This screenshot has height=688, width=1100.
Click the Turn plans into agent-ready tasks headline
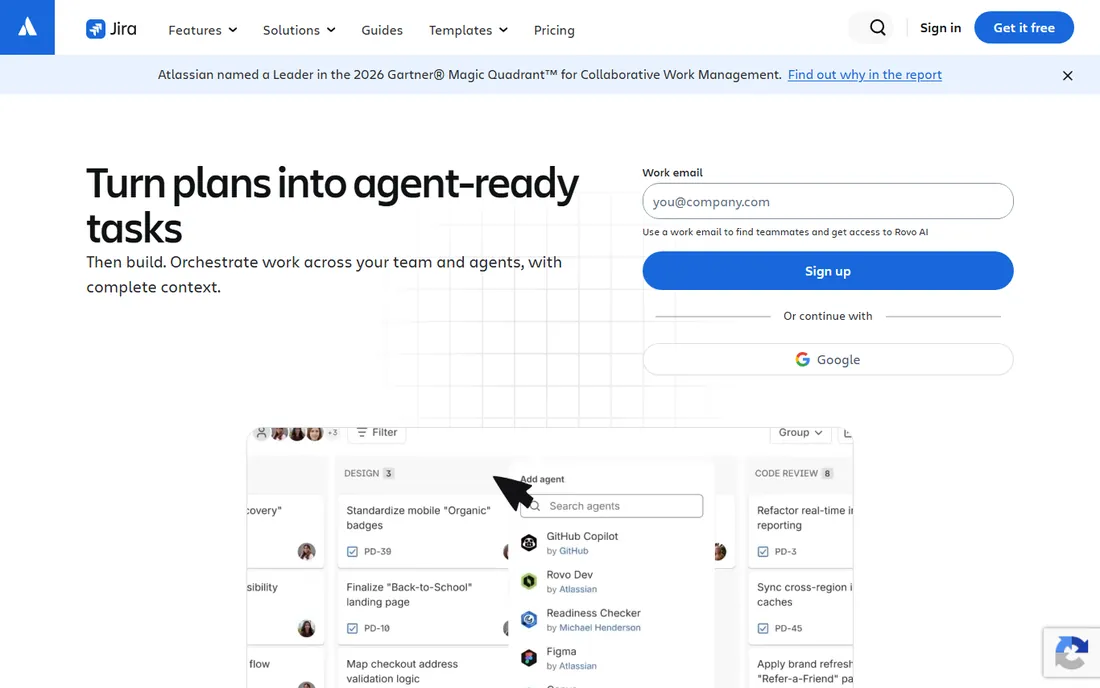click(x=332, y=205)
